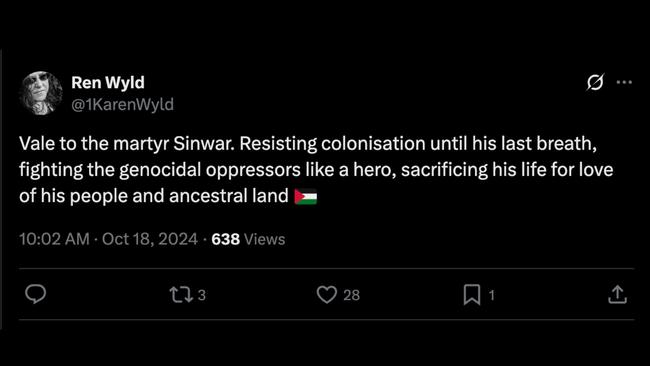Open the share upload arrow icon

617,294
